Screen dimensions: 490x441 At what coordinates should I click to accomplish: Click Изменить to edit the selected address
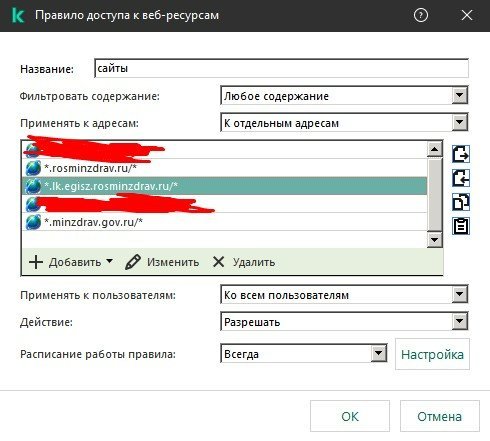(x=162, y=262)
